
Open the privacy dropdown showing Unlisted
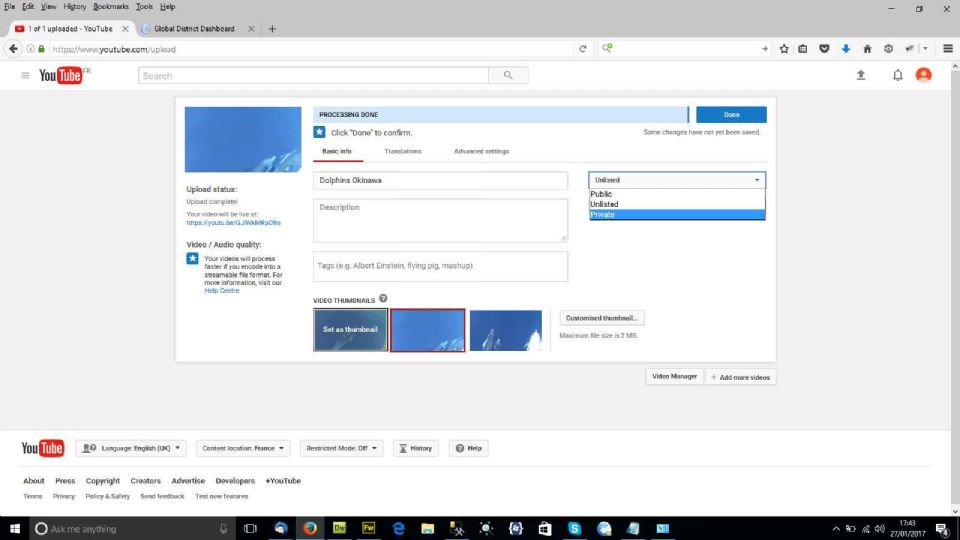click(x=677, y=180)
